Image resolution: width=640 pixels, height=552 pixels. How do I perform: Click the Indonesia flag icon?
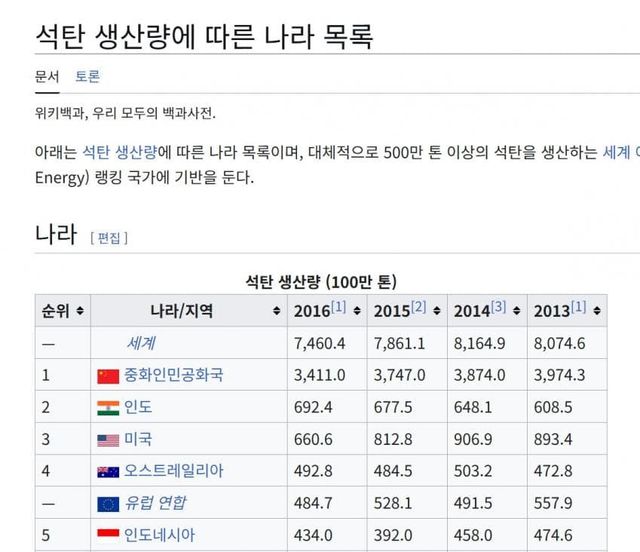pos(108,535)
